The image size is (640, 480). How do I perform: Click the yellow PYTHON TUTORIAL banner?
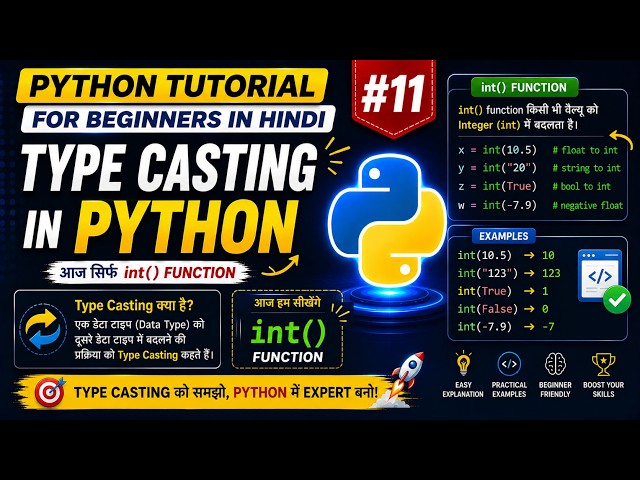tap(171, 85)
